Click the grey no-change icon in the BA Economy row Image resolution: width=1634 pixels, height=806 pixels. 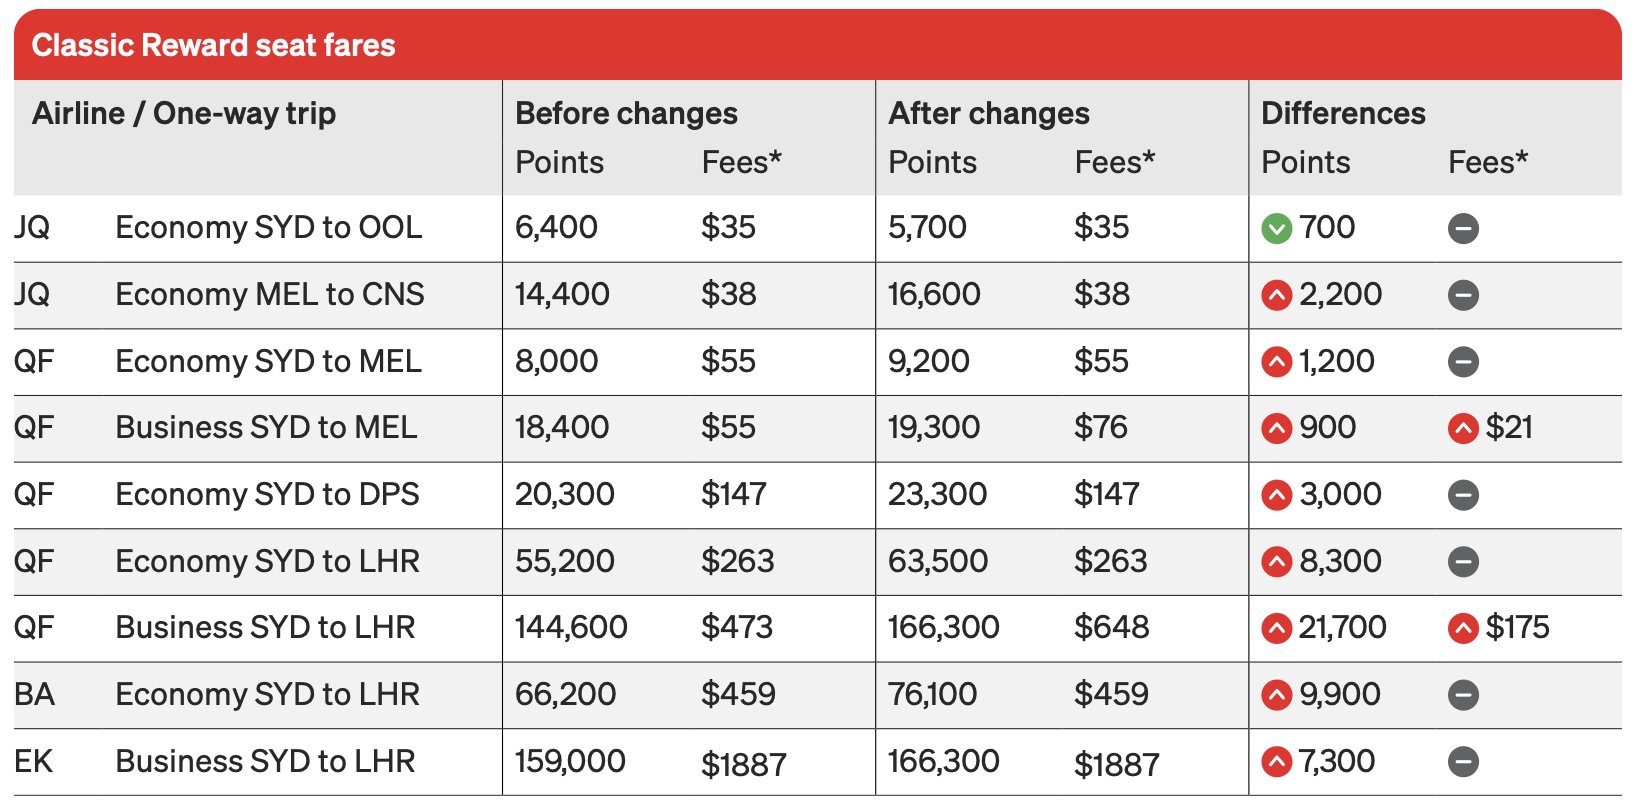pos(1463,695)
